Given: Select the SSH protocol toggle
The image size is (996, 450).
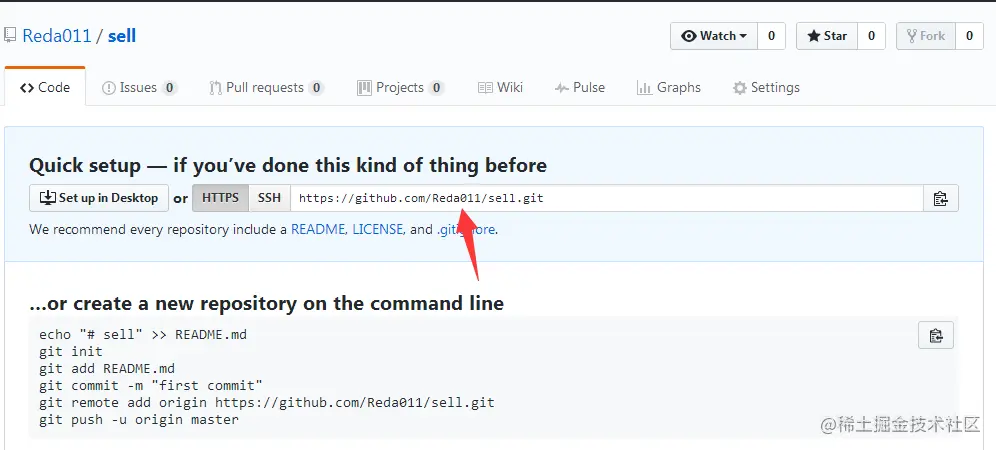Looking at the screenshot, I should pyautogui.click(x=269, y=198).
